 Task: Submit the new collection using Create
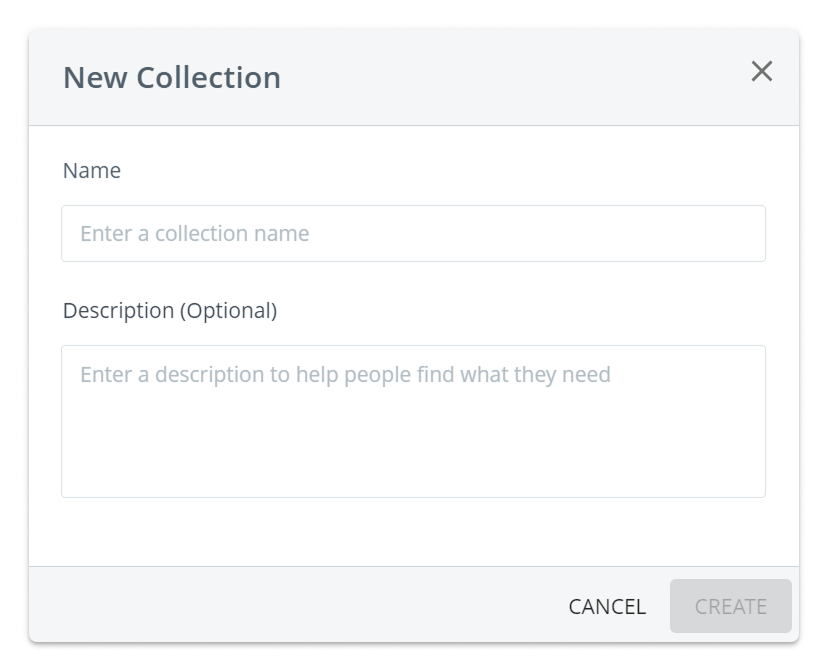731,606
